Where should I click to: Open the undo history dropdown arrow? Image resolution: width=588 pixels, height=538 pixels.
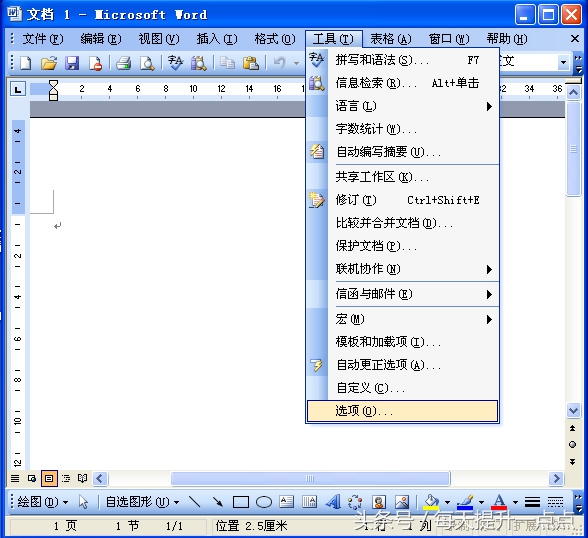tap(296, 63)
